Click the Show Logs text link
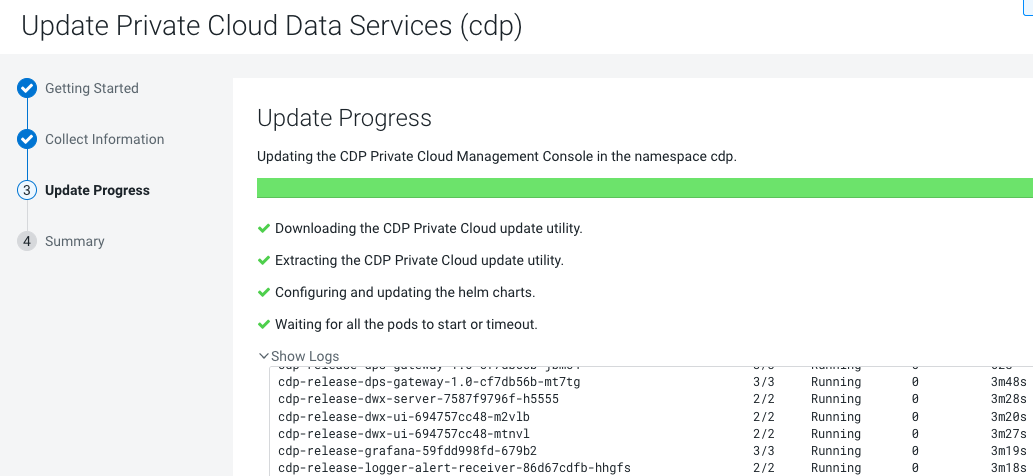The height and width of the screenshot is (476, 1033). (305, 356)
